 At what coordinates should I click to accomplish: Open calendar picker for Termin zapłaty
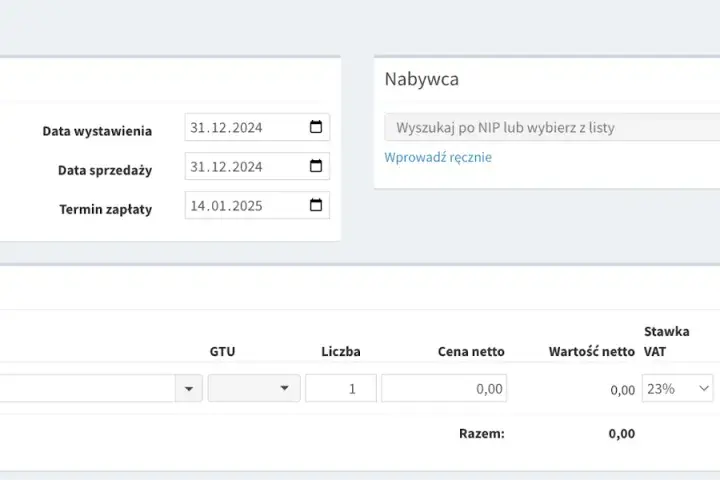pyautogui.click(x=316, y=205)
